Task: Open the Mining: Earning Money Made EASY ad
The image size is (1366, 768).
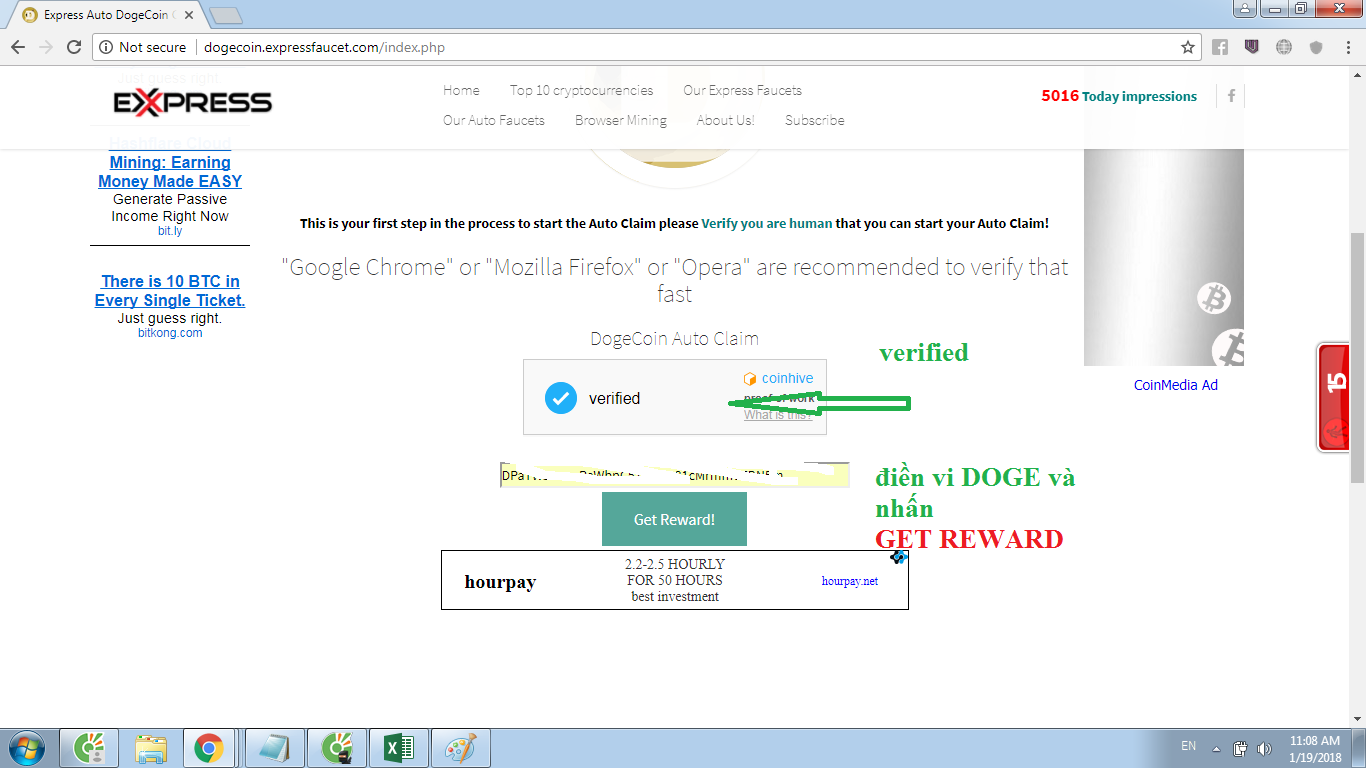Action: 170,171
